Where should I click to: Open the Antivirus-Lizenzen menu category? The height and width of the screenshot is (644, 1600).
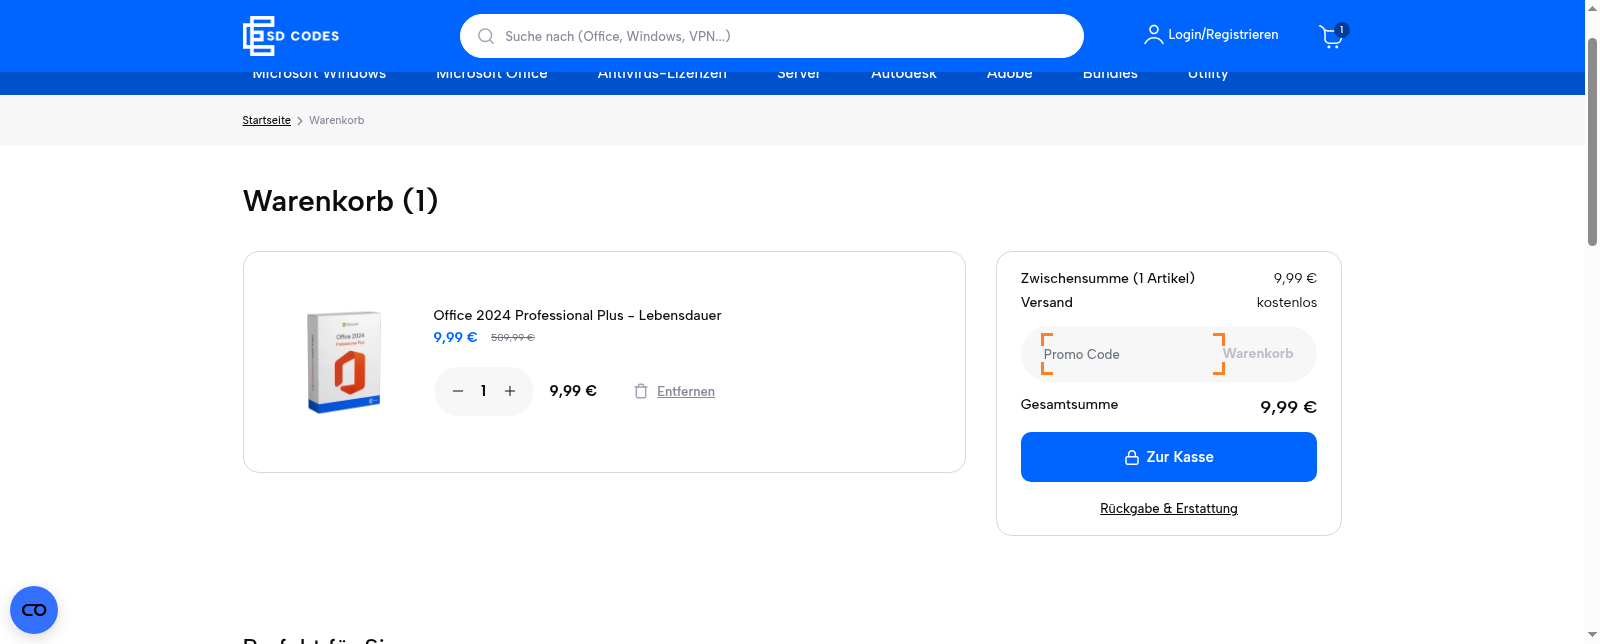tap(662, 76)
